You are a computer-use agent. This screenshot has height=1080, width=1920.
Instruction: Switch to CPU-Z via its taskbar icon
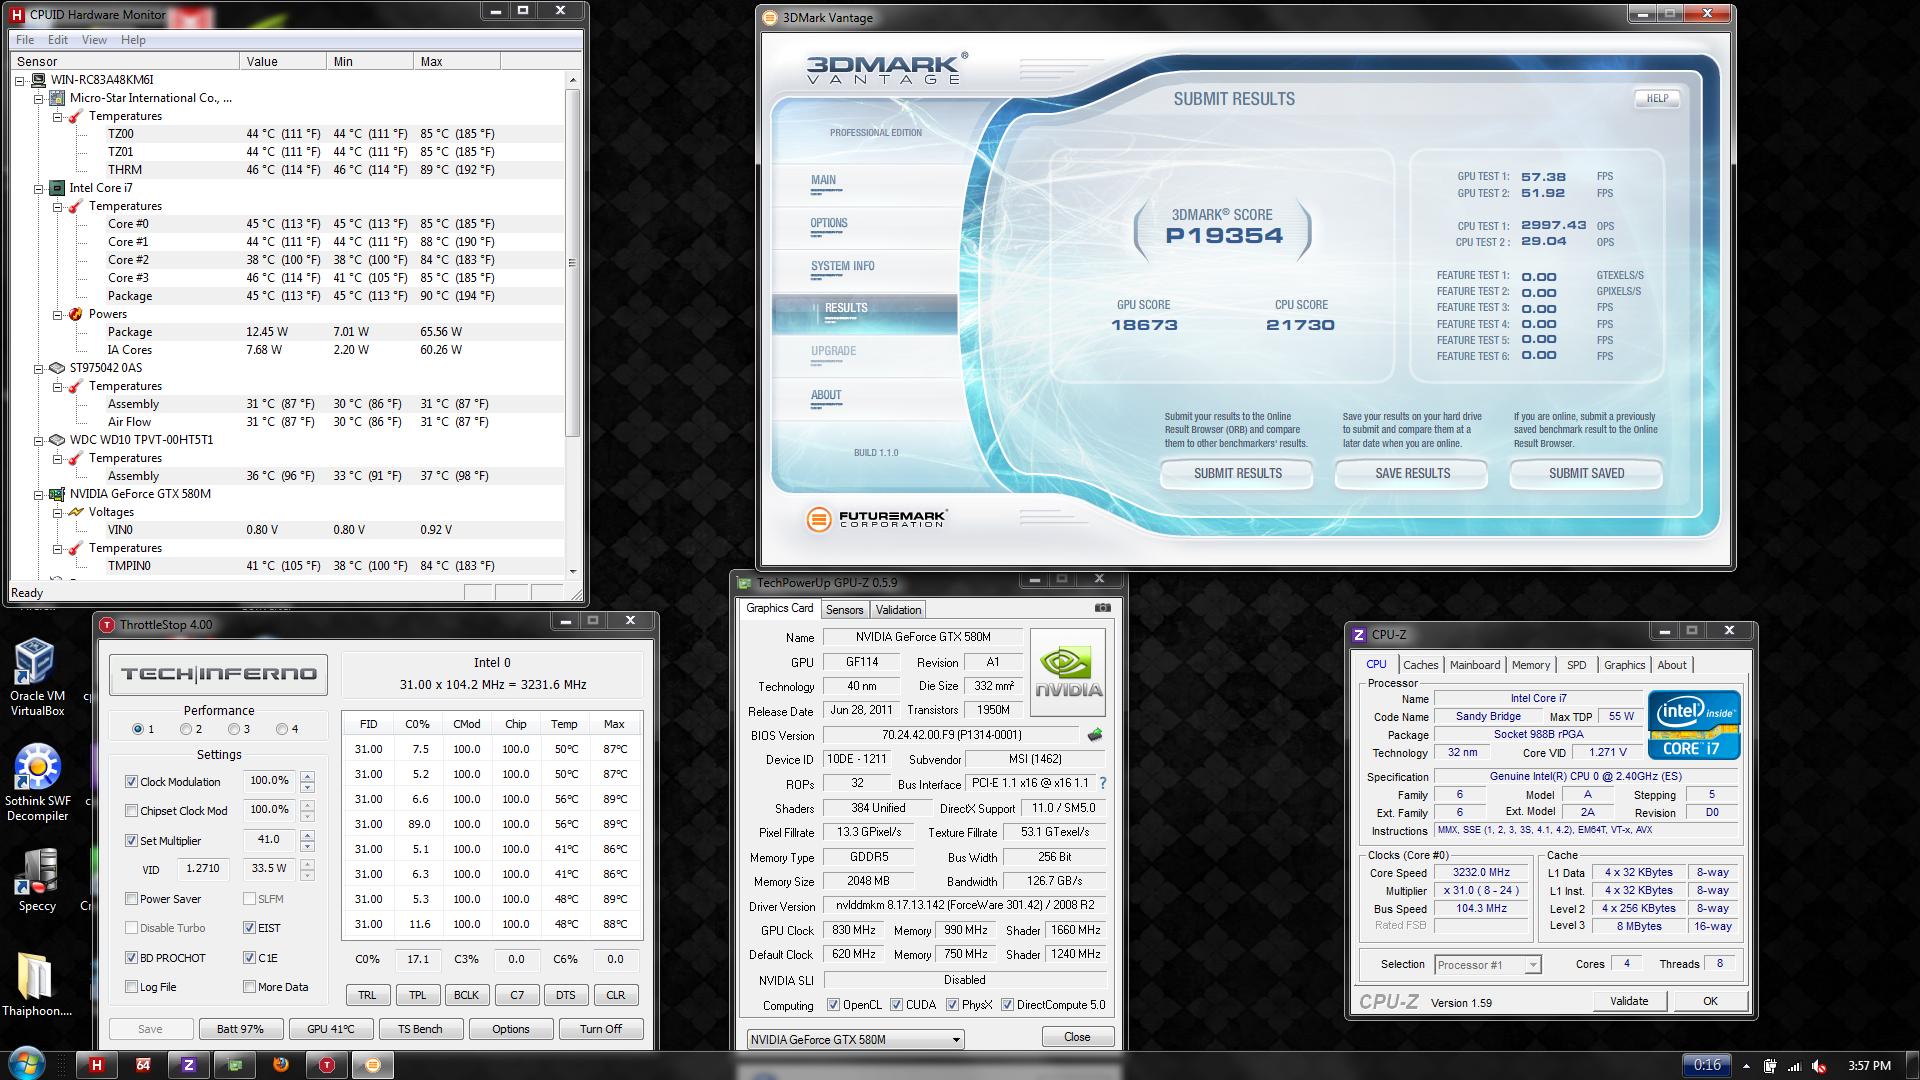coord(189,1065)
